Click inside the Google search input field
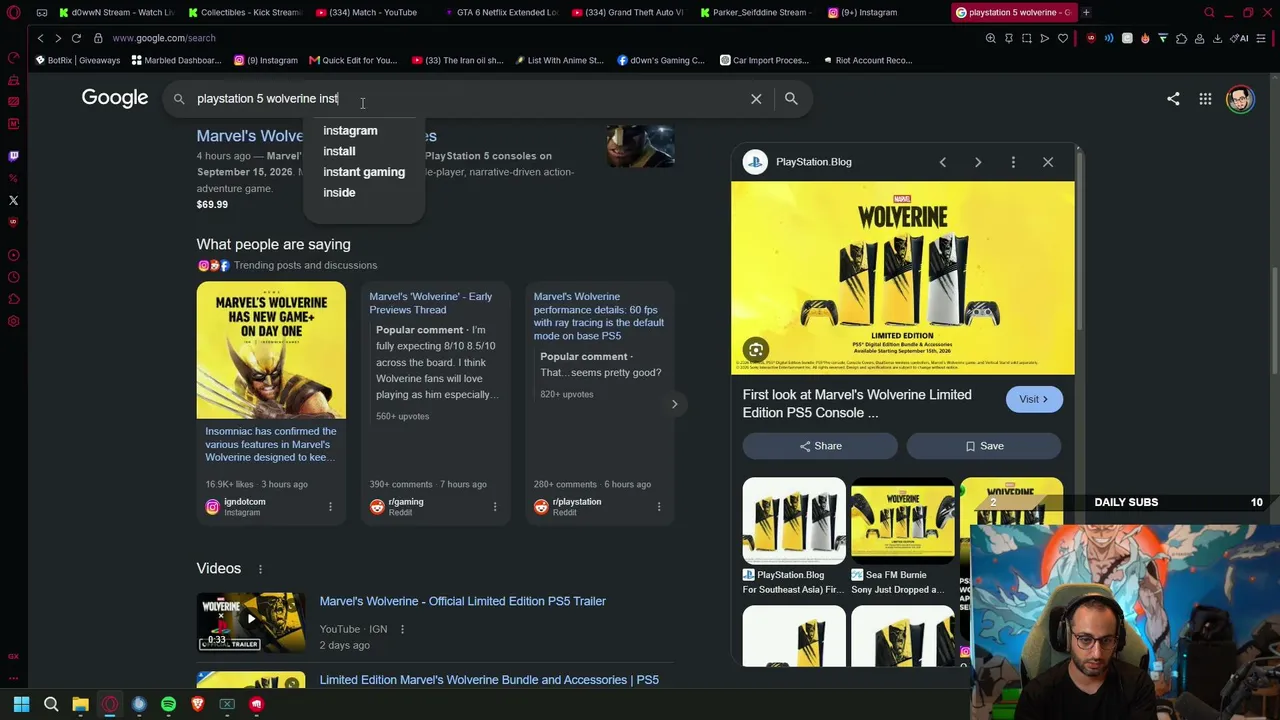This screenshot has width=1280, height=720. tap(470, 98)
